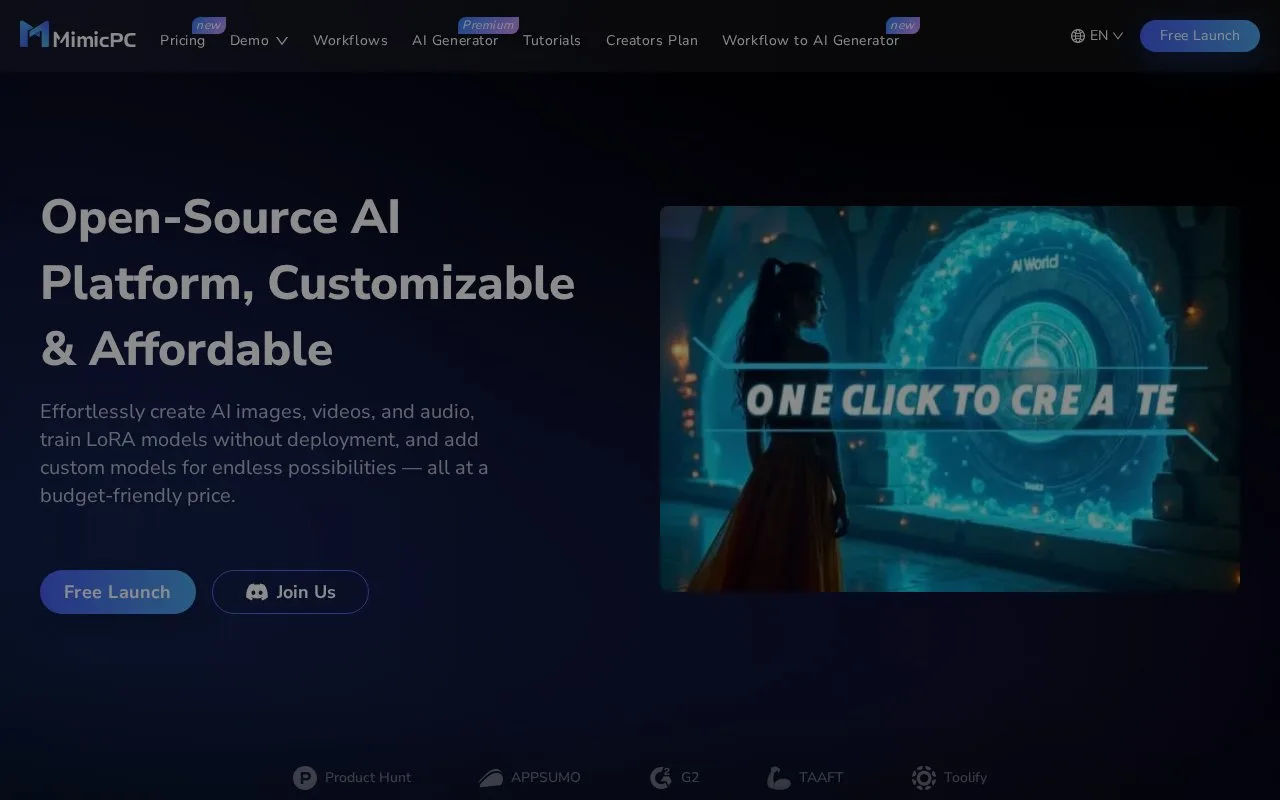
Task: Click the MimicPC logo icon
Action: point(34,34)
